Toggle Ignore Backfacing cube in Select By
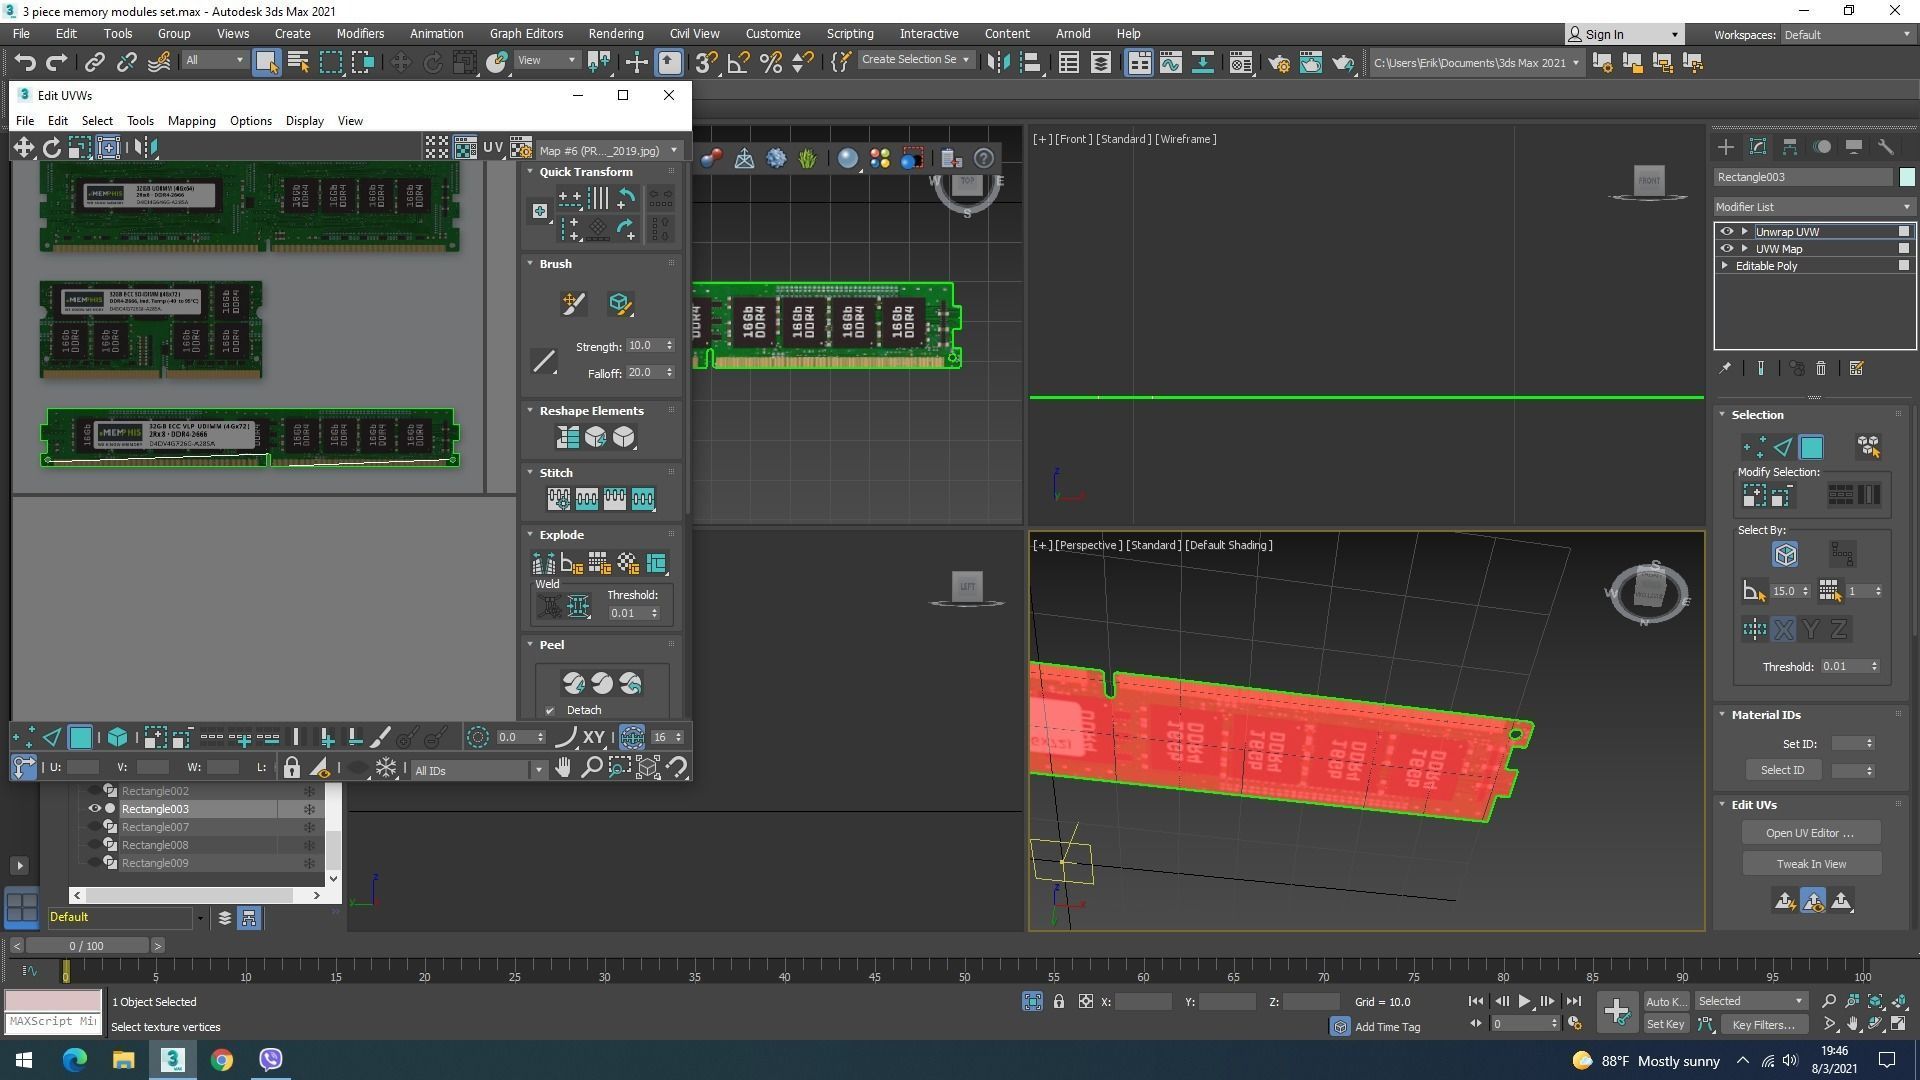The width and height of the screenshot is (1920, 1080). (x=1785, y=554)
